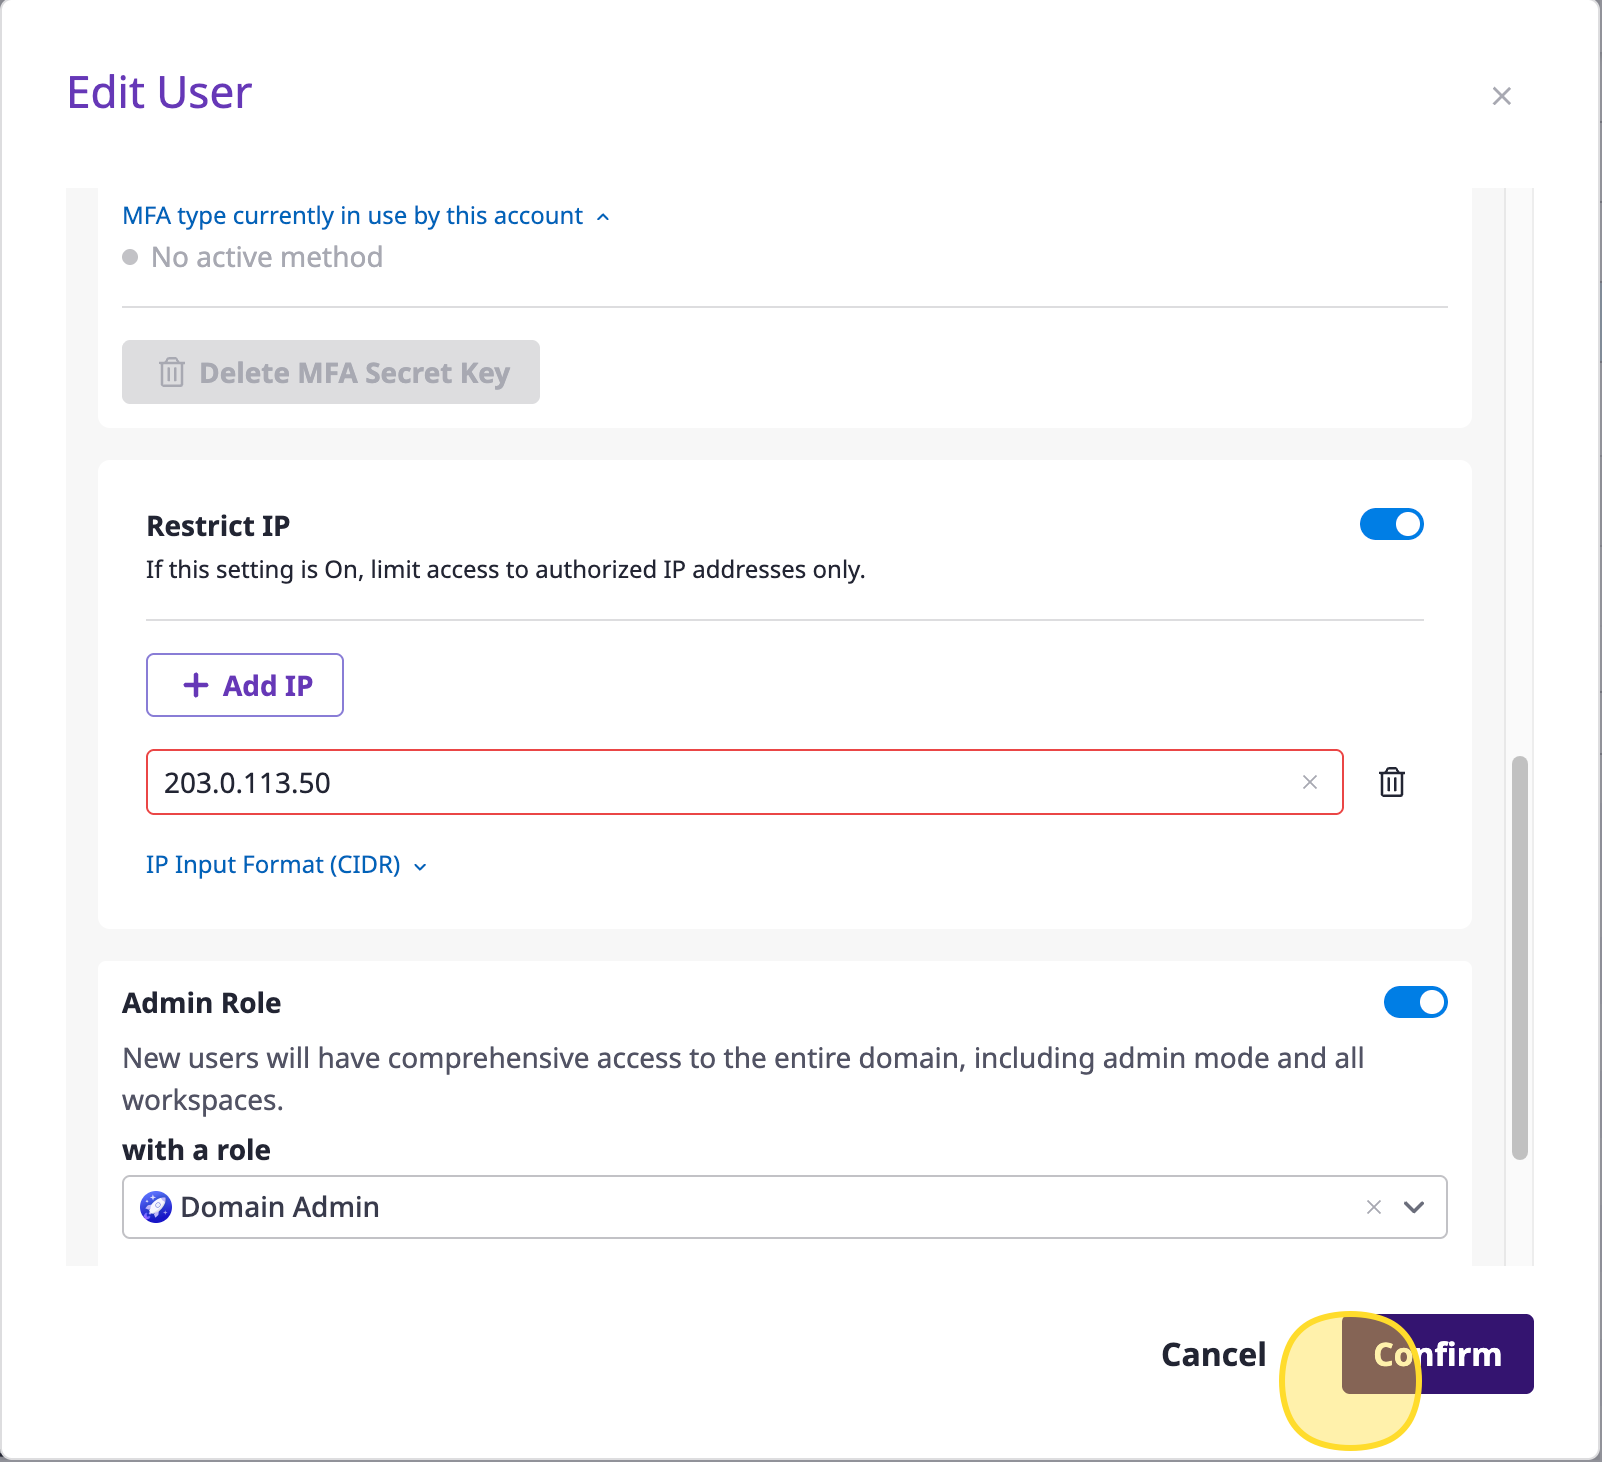Close the Edit User dialog

pos(1501,96)
